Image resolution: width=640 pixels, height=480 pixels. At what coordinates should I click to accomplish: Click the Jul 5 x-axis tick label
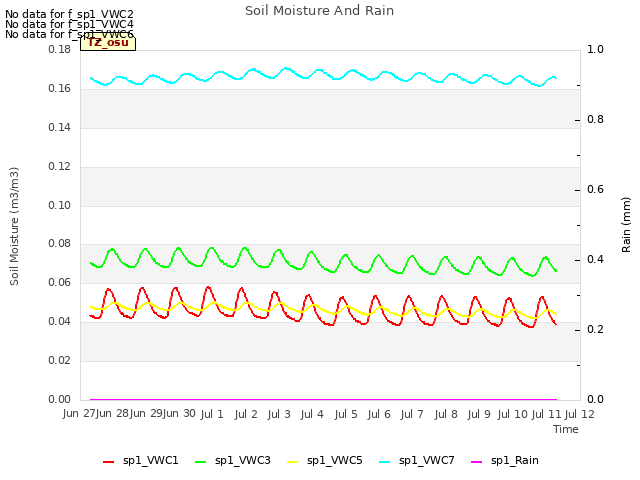pyautogui.click(x=346, y=414)
